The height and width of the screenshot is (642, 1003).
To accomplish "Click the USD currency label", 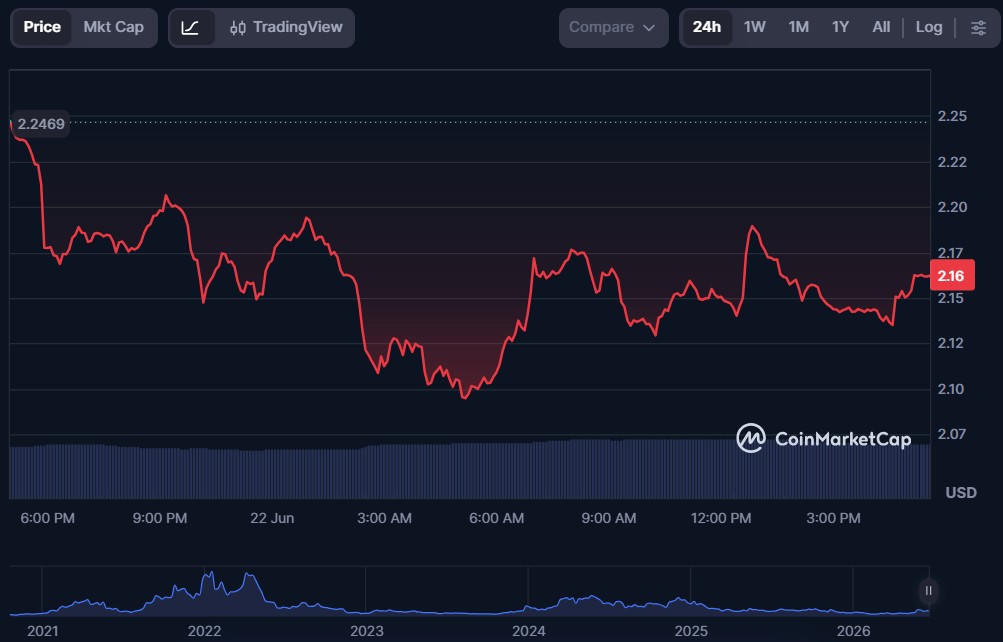I will click(961, 492).
